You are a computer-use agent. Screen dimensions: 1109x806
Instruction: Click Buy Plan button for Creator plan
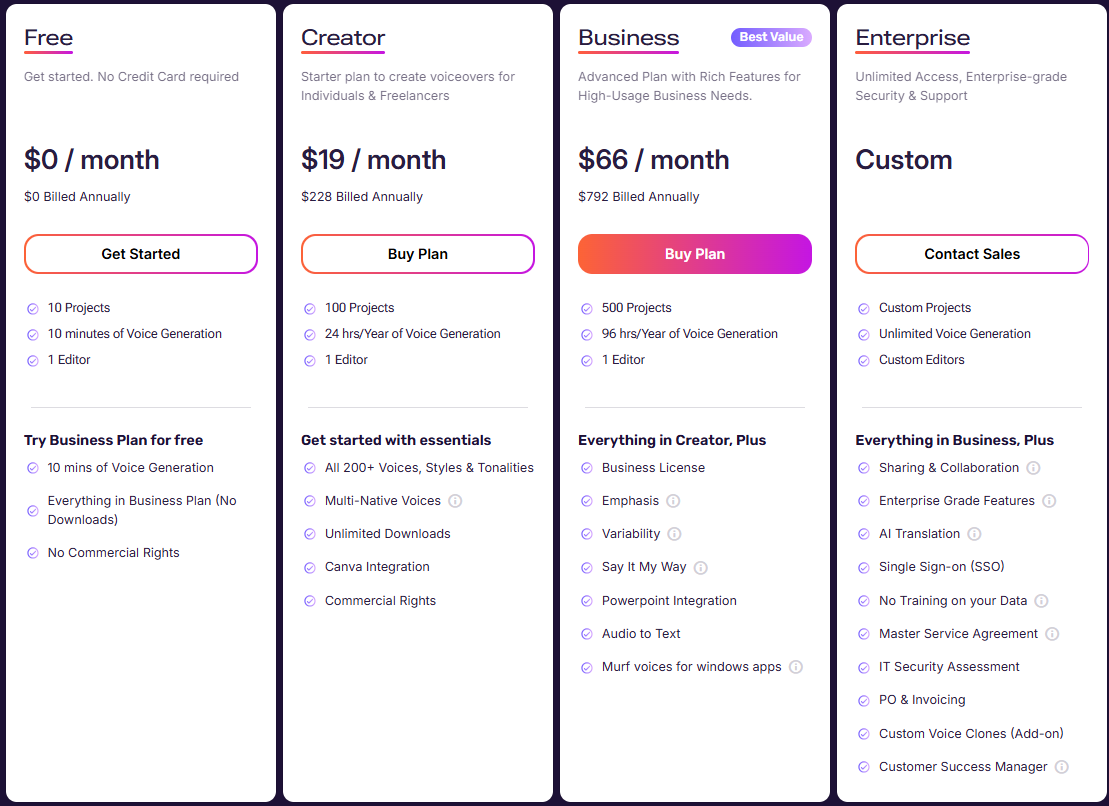tap(417, 254)
